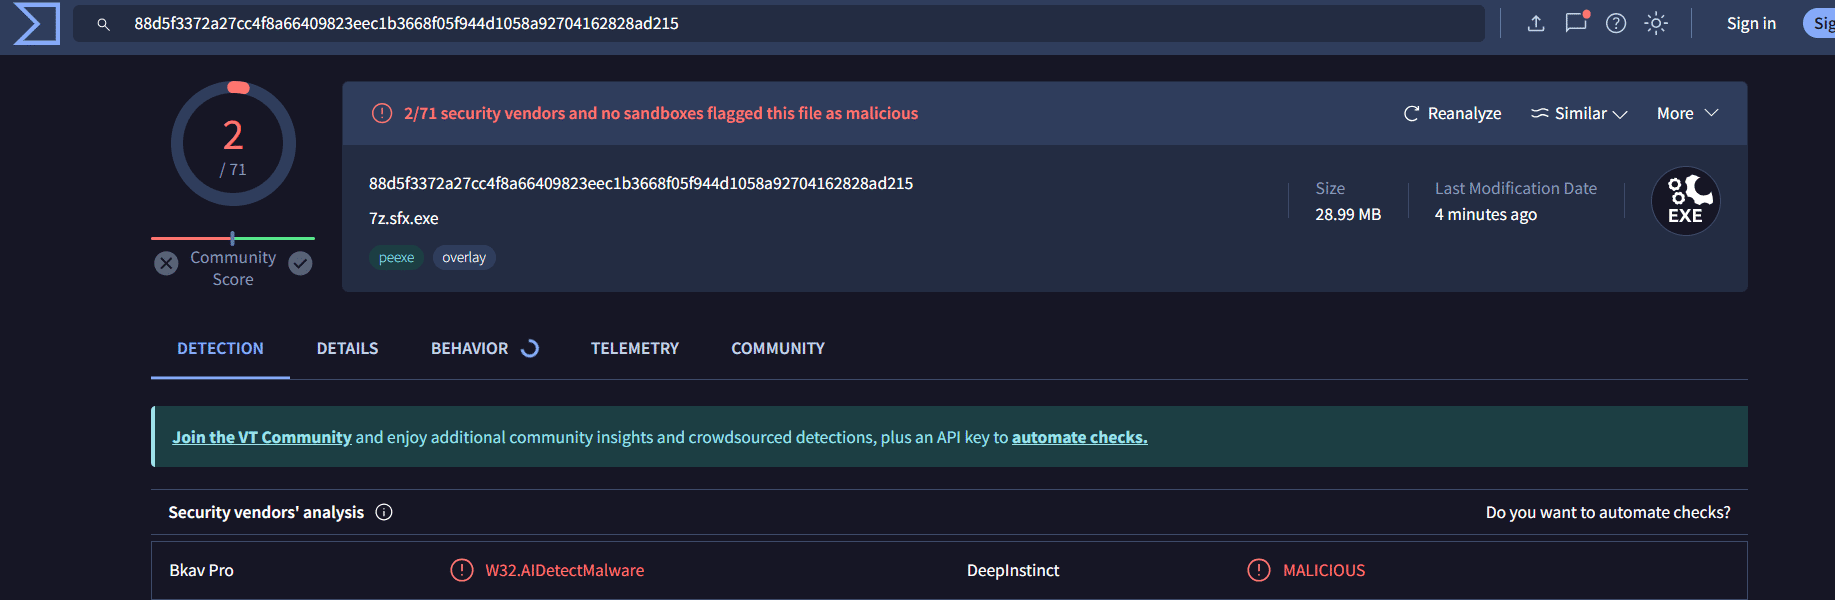Follow the Join the VT Community link
Viewport: 1835px width, 600px height.
[x=262, y=437]
